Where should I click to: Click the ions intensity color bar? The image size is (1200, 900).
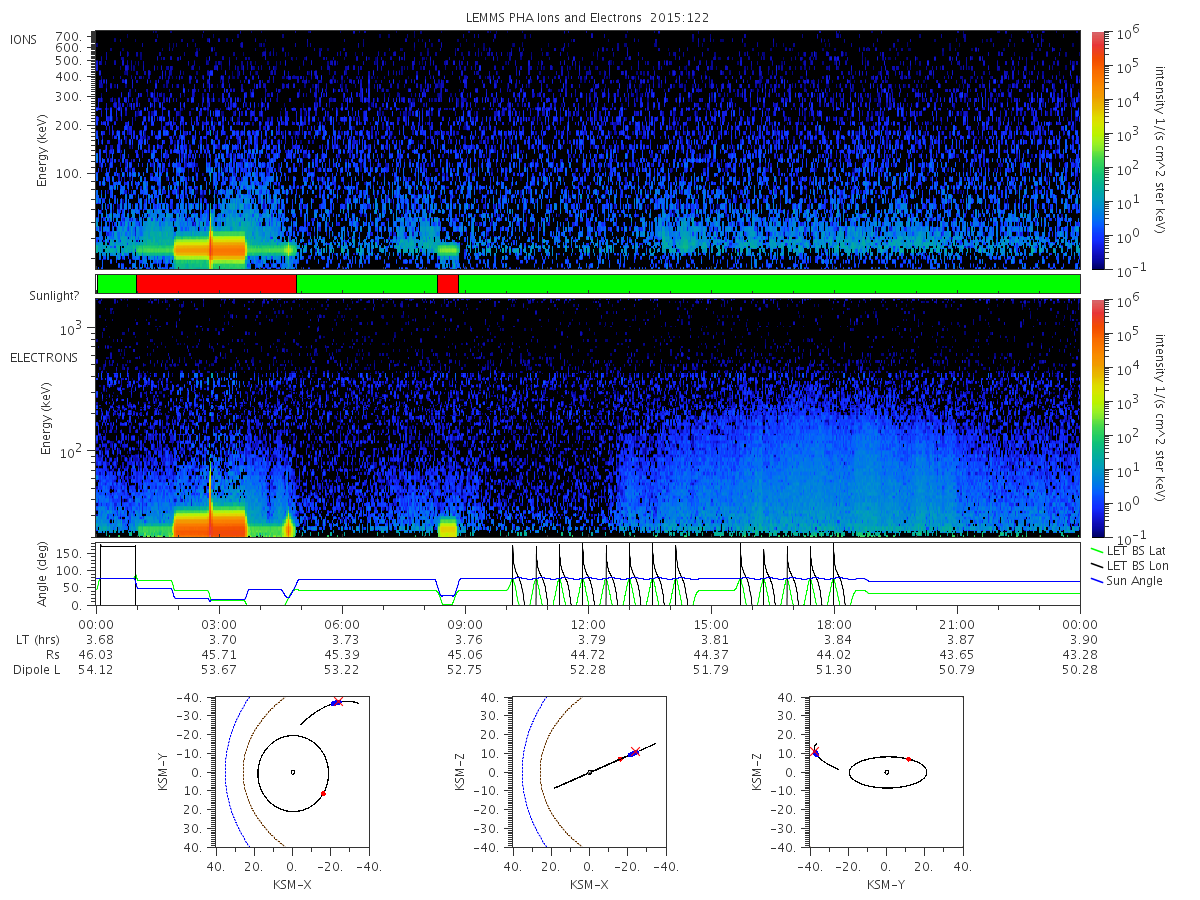click(1098, 150)
